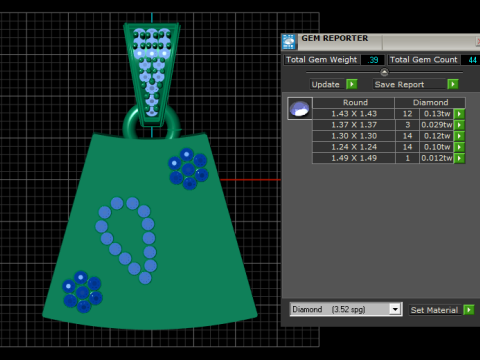Viewport: 480px width, 360px height.
Task: Click the Total Gem Count value field
Action: [471, 60]
